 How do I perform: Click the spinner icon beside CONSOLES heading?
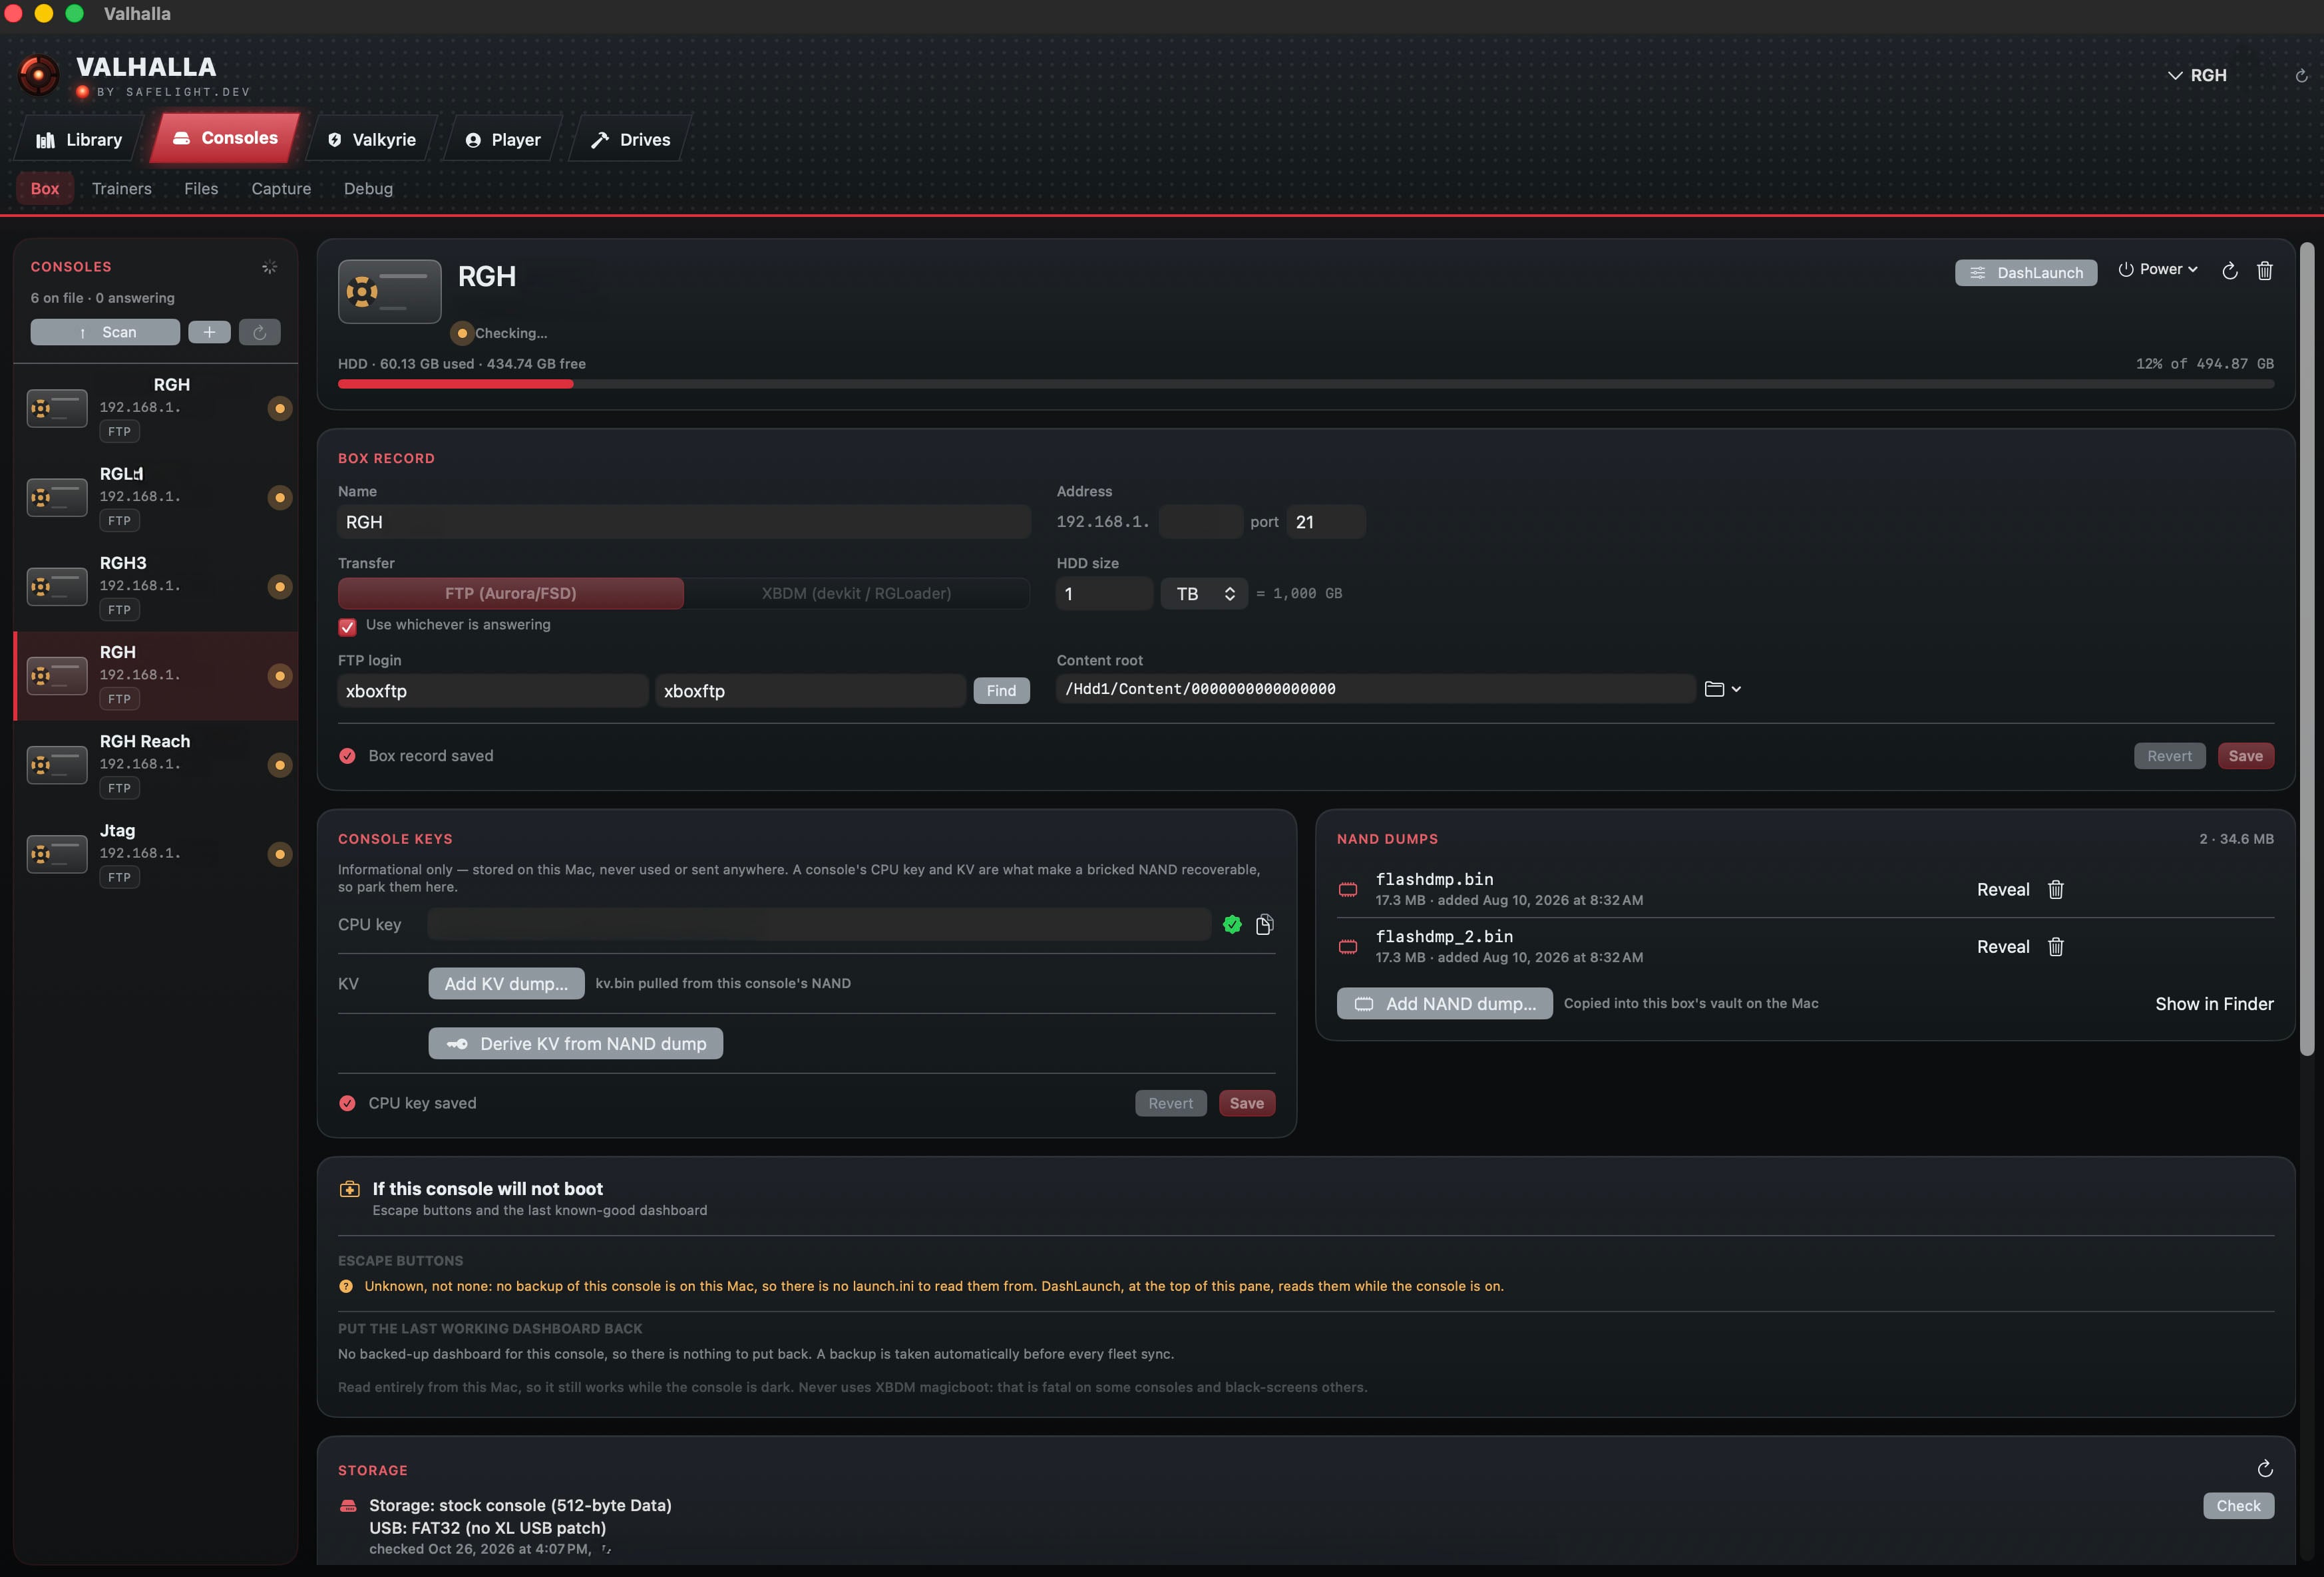tap(269, 267)
